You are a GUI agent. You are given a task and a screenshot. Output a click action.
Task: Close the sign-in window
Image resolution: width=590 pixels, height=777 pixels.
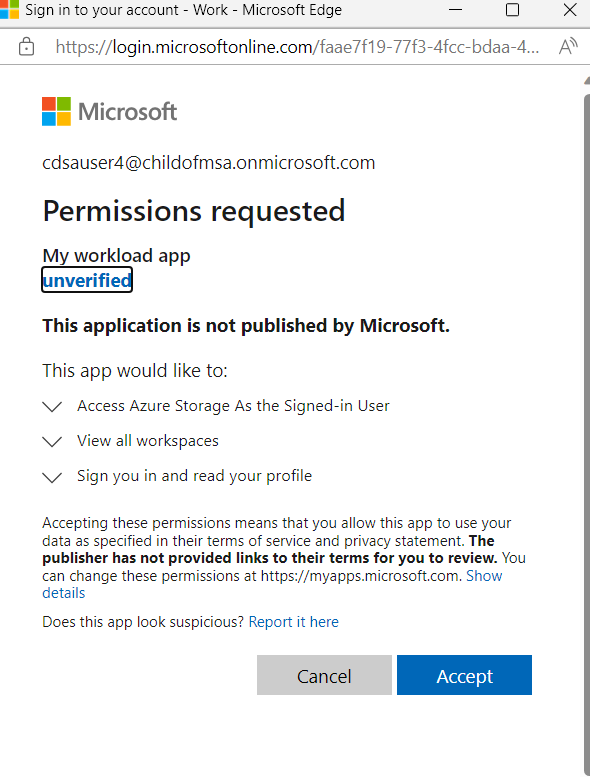[570, 9]
